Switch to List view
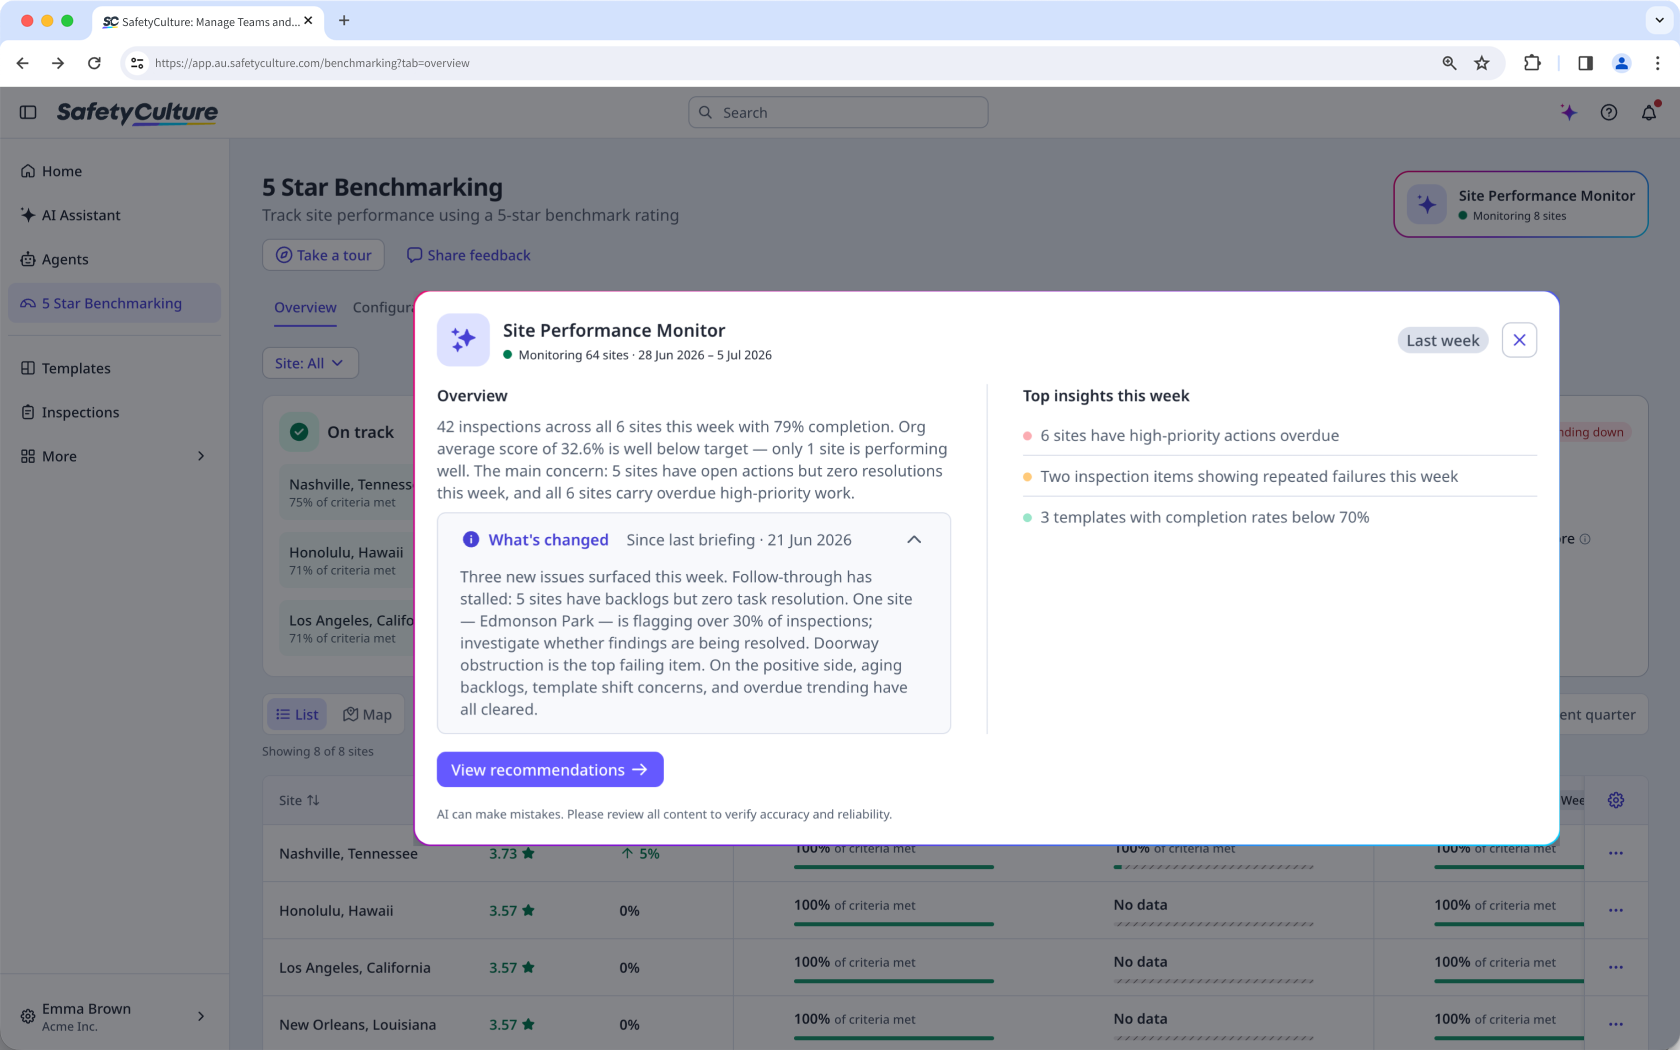This screenshot has height=1050, width=1680. [x=297, y=714]
